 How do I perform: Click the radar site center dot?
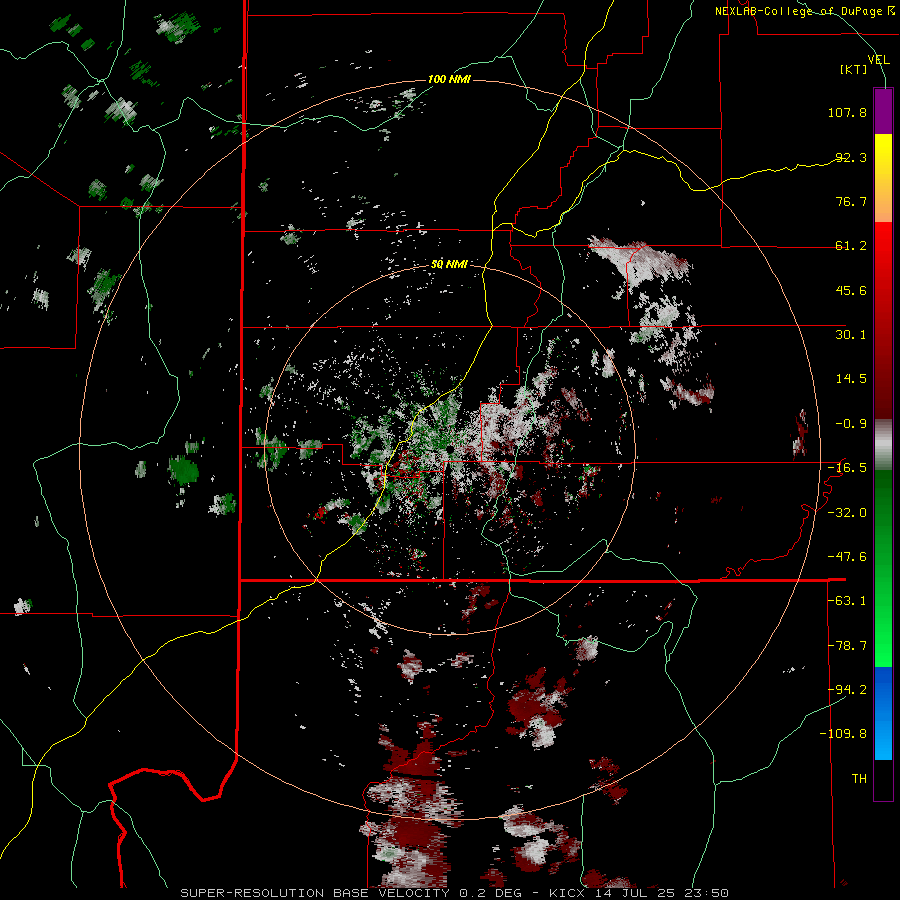click(x=451, y=448)
